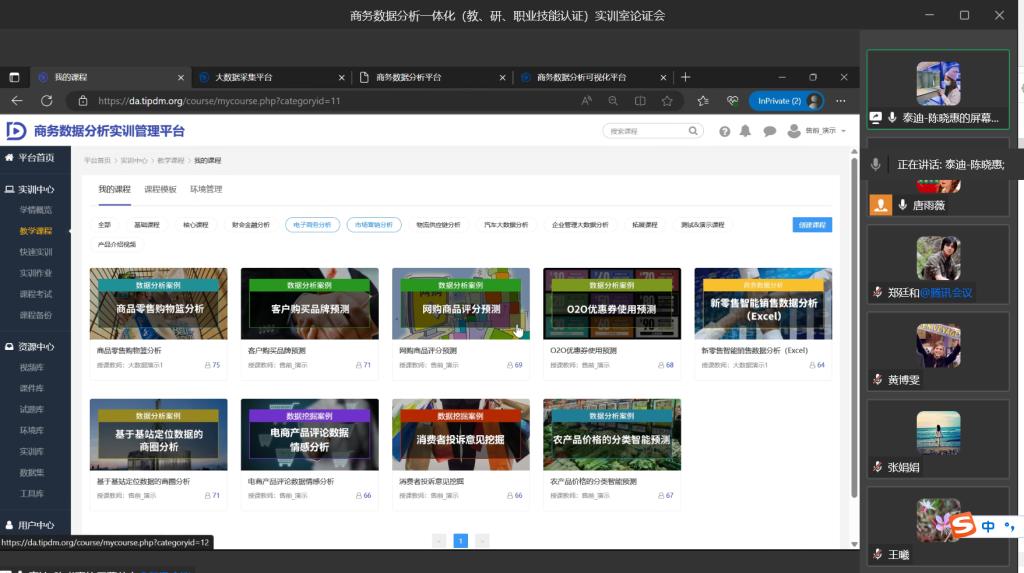Select the 电子商务分析 category filter
The image size is (1024, 573).
[x=311, y=225]
